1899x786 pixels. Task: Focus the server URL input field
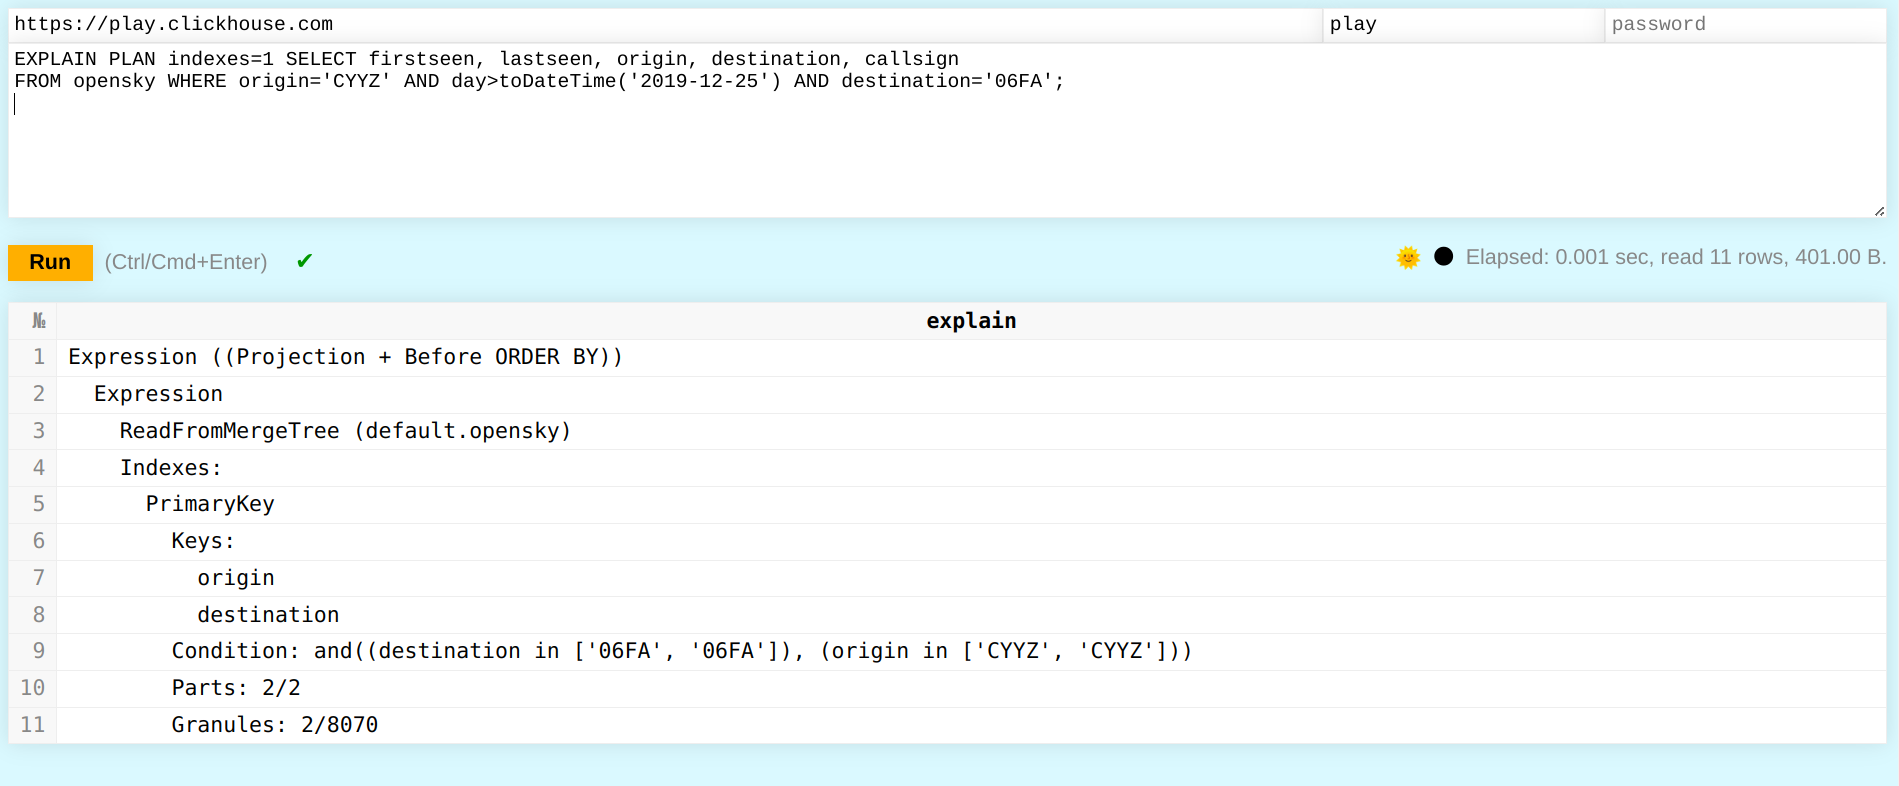(x=660, y=24)
